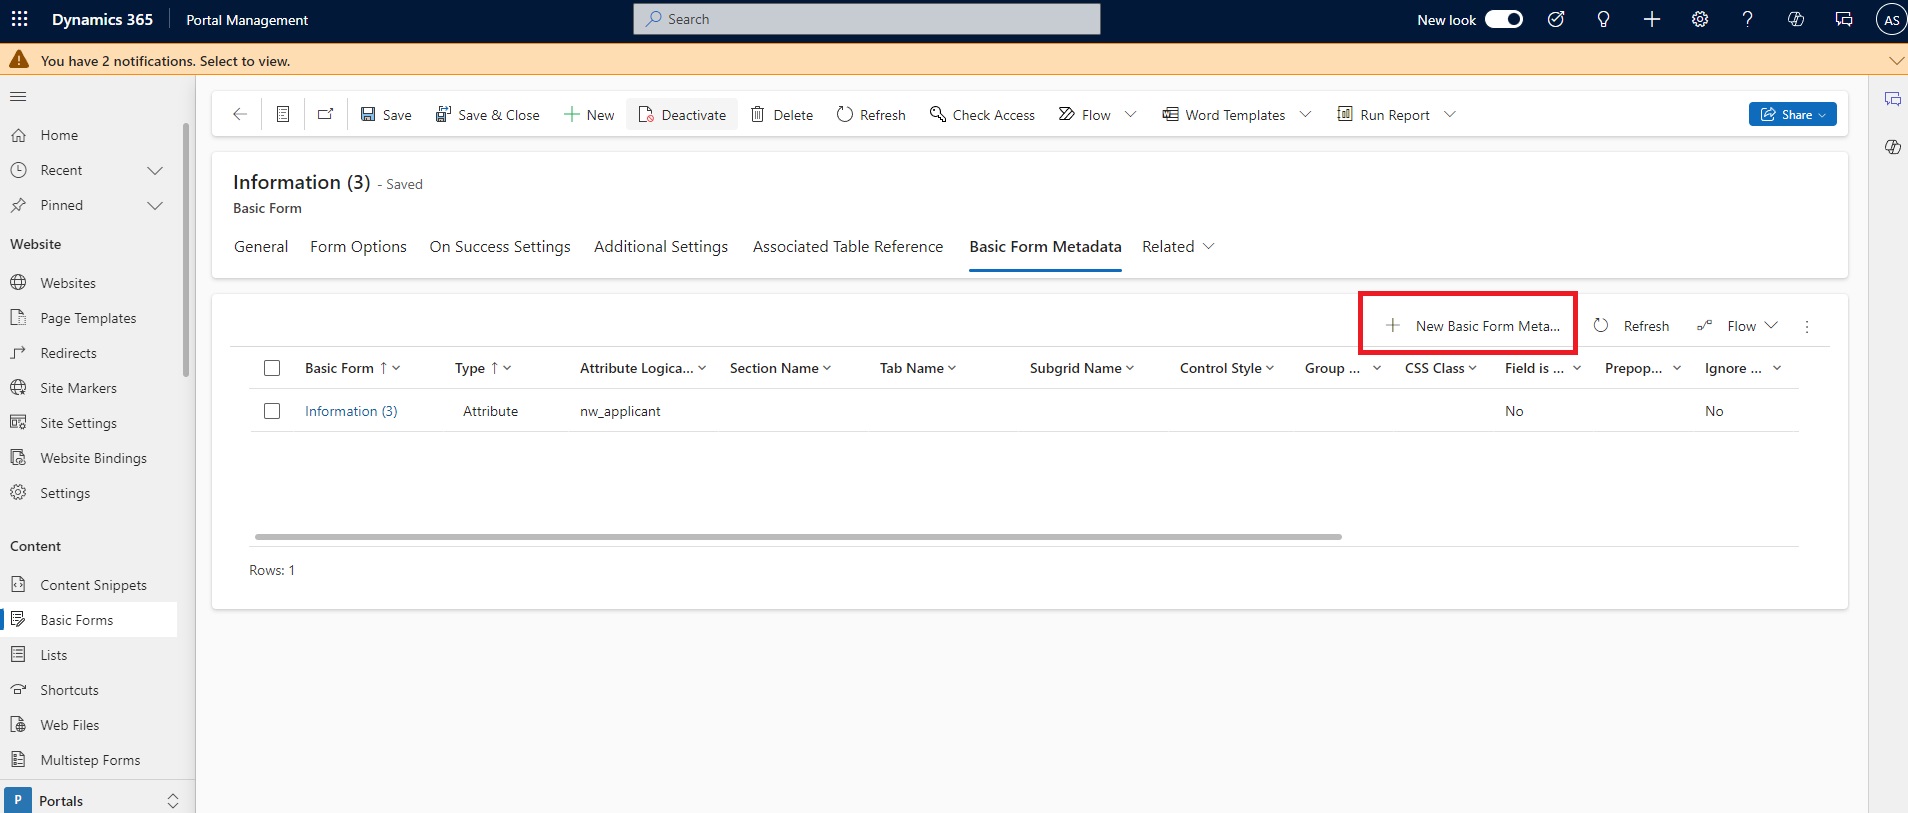Click the horizontal scrollbar under grid
Image resolution: width=1908 pixels, height=813 pixels.
[x=797, y=537]
